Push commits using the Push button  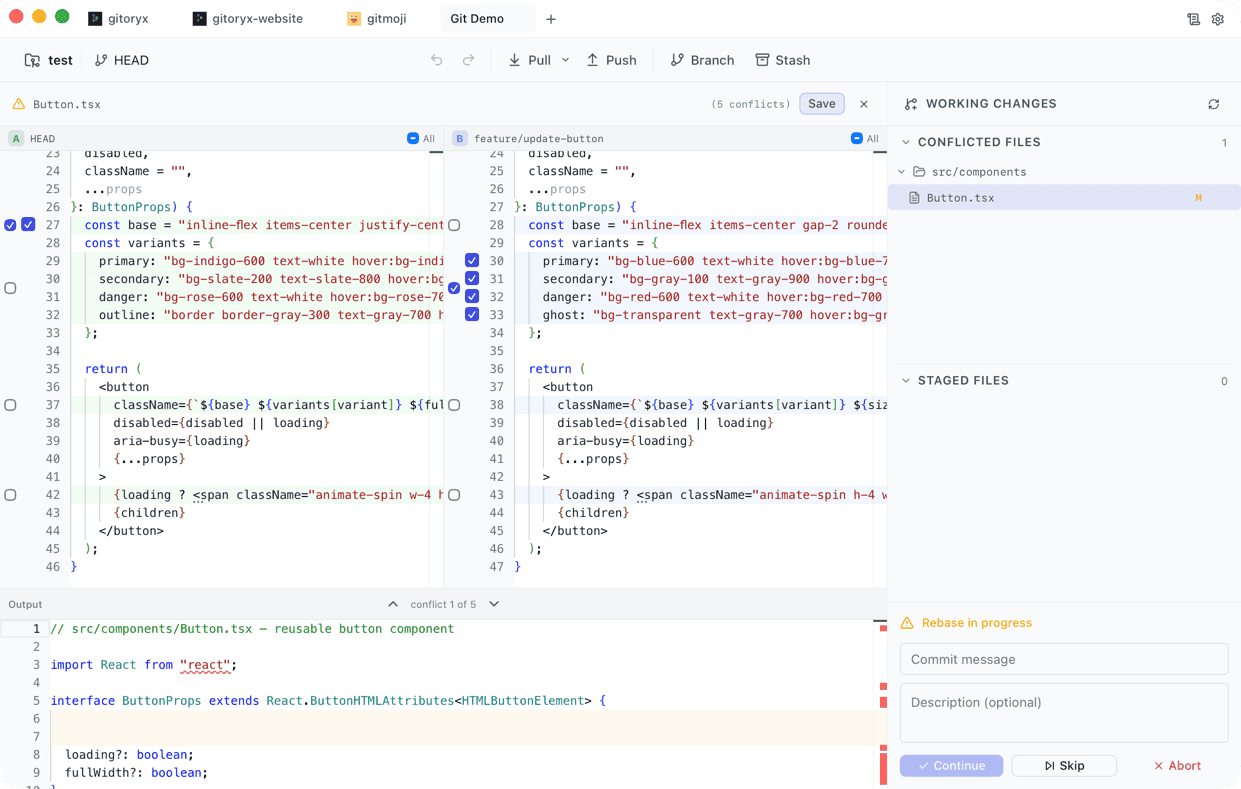tap(611, 60)
